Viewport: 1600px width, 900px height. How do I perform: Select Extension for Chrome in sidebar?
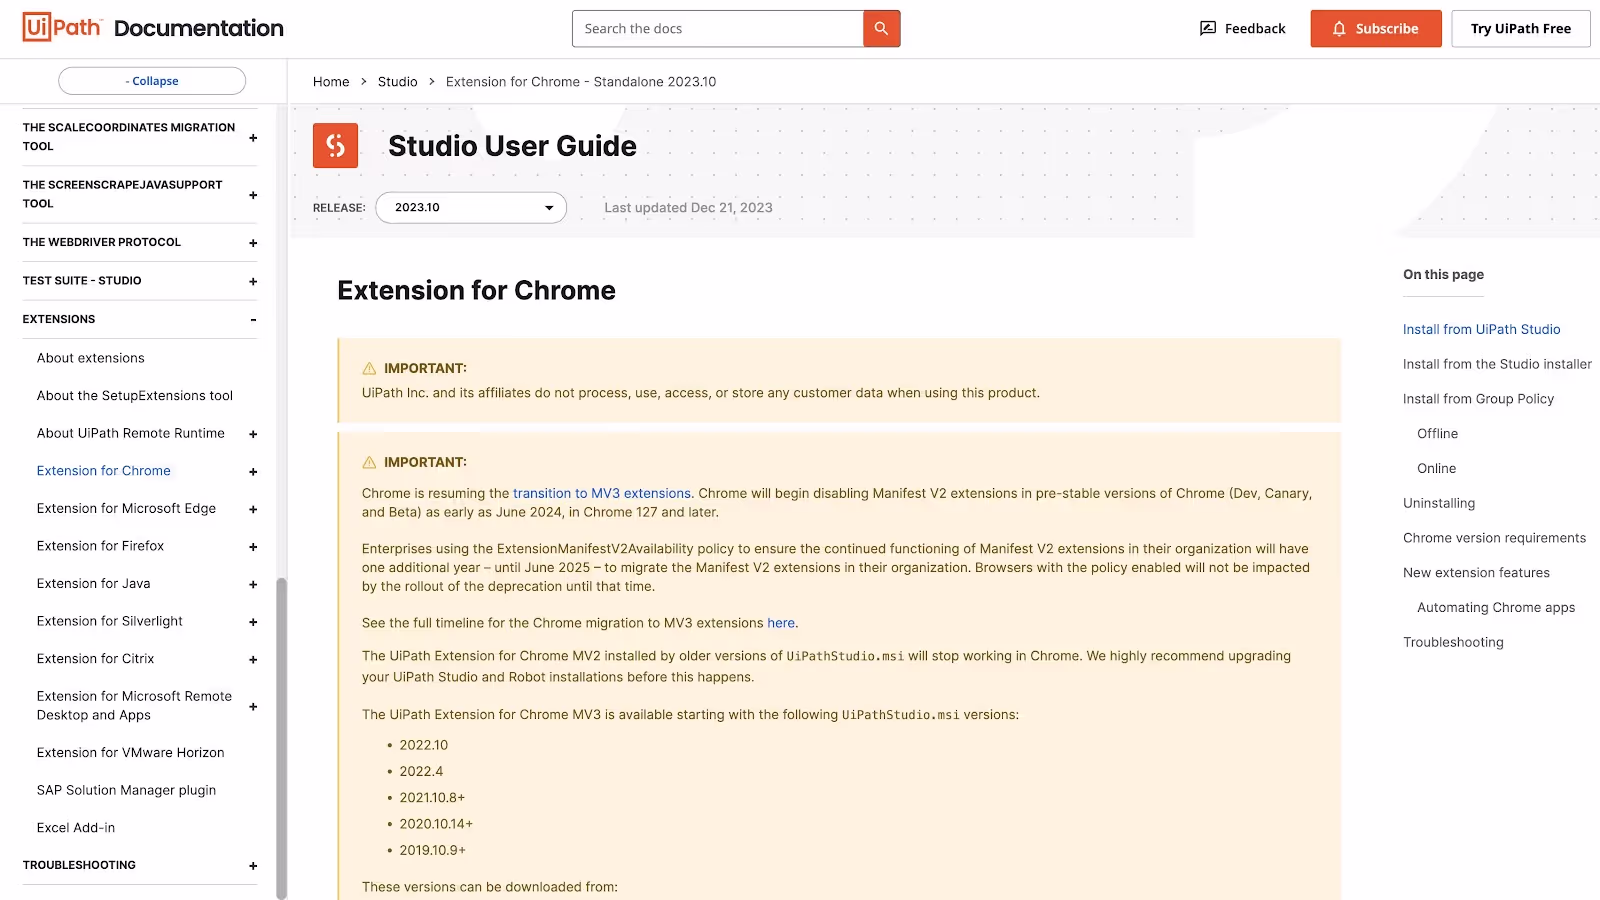(104, 471)
